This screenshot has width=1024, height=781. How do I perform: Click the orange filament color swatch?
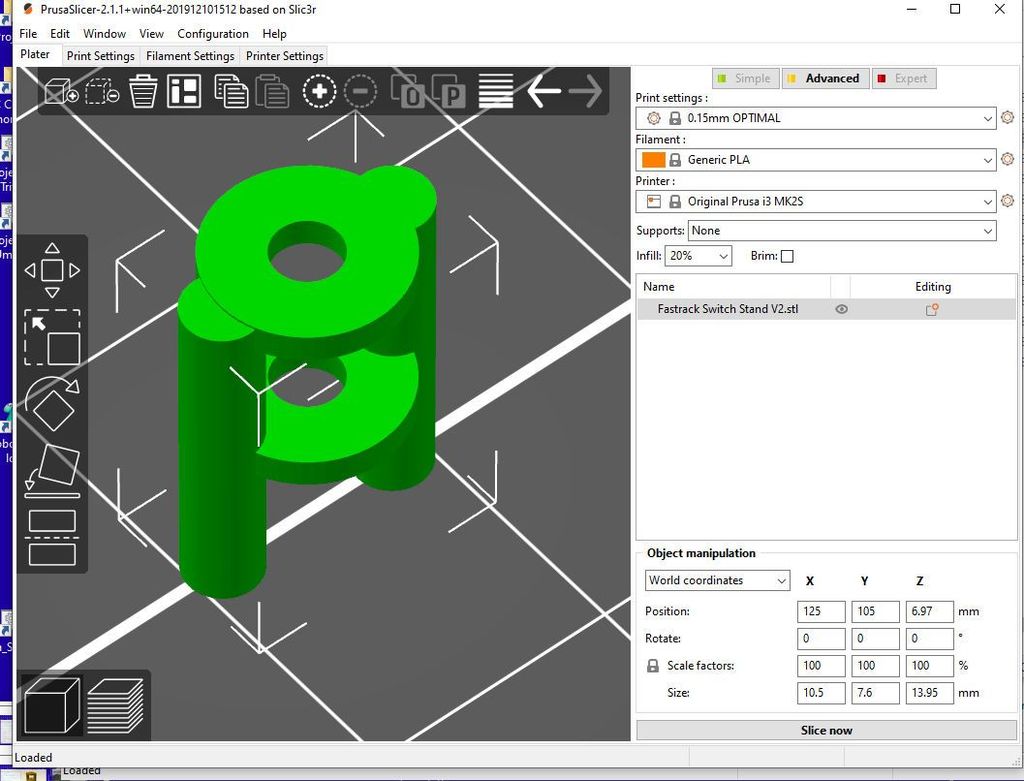(x=653, y=160)
